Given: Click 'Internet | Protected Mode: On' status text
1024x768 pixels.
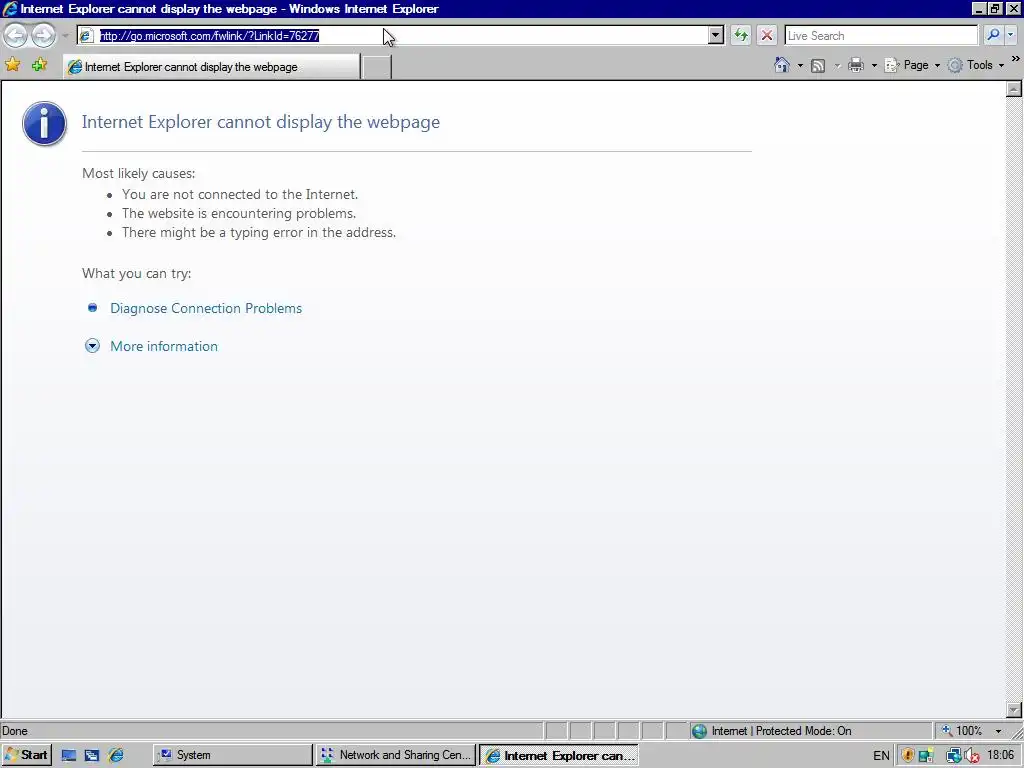Looking at the screenshot, I should point(781,731).
